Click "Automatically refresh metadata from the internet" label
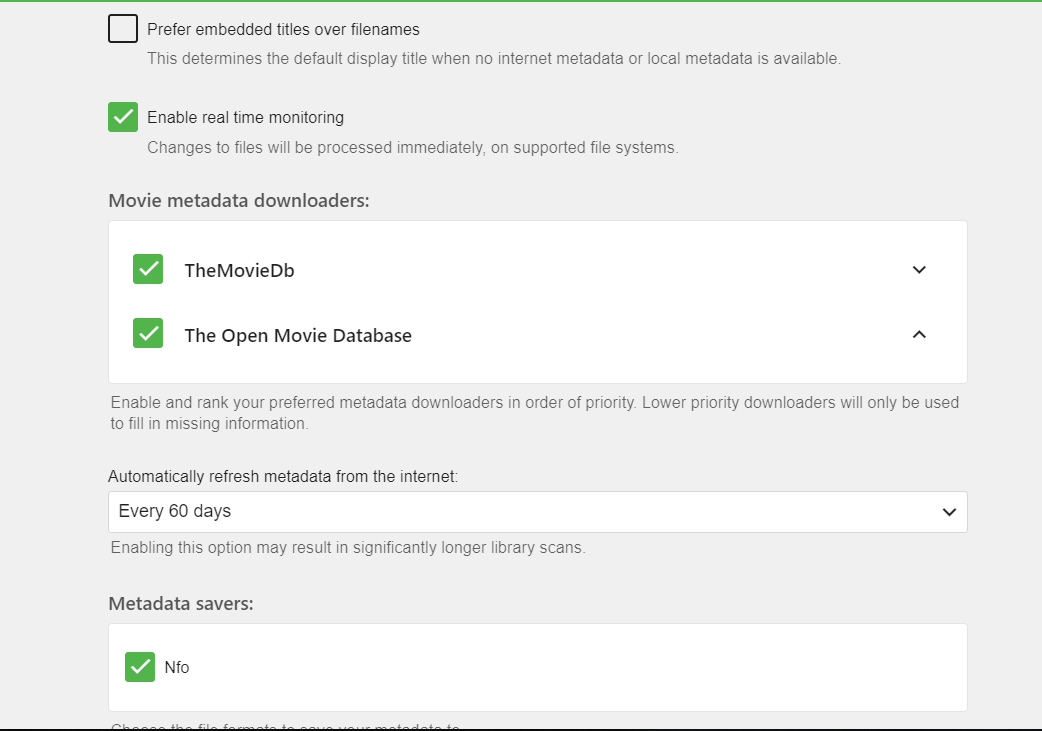Viewport: 1042px width, 731px height. point(283,477)
